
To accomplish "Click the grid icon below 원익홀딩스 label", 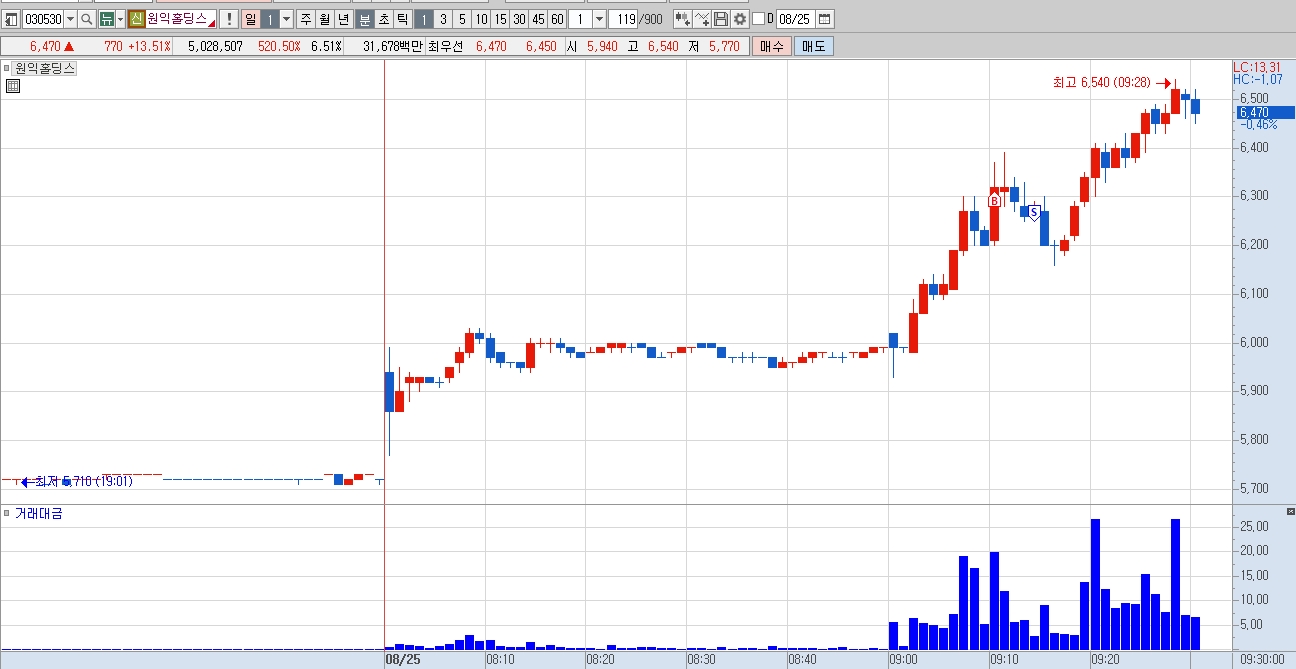I will tap(13, 86).
